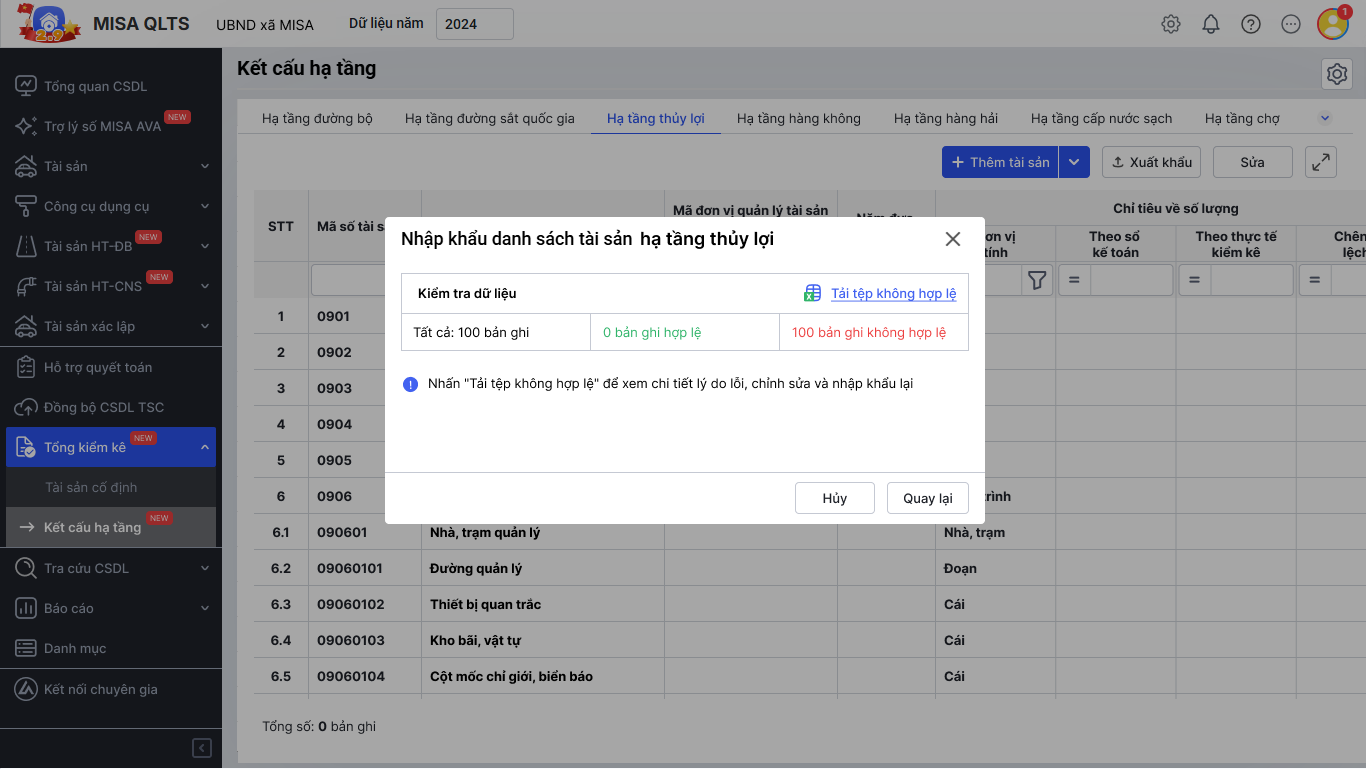
Task: Expand table to full screen
Action: point(1321,162)
